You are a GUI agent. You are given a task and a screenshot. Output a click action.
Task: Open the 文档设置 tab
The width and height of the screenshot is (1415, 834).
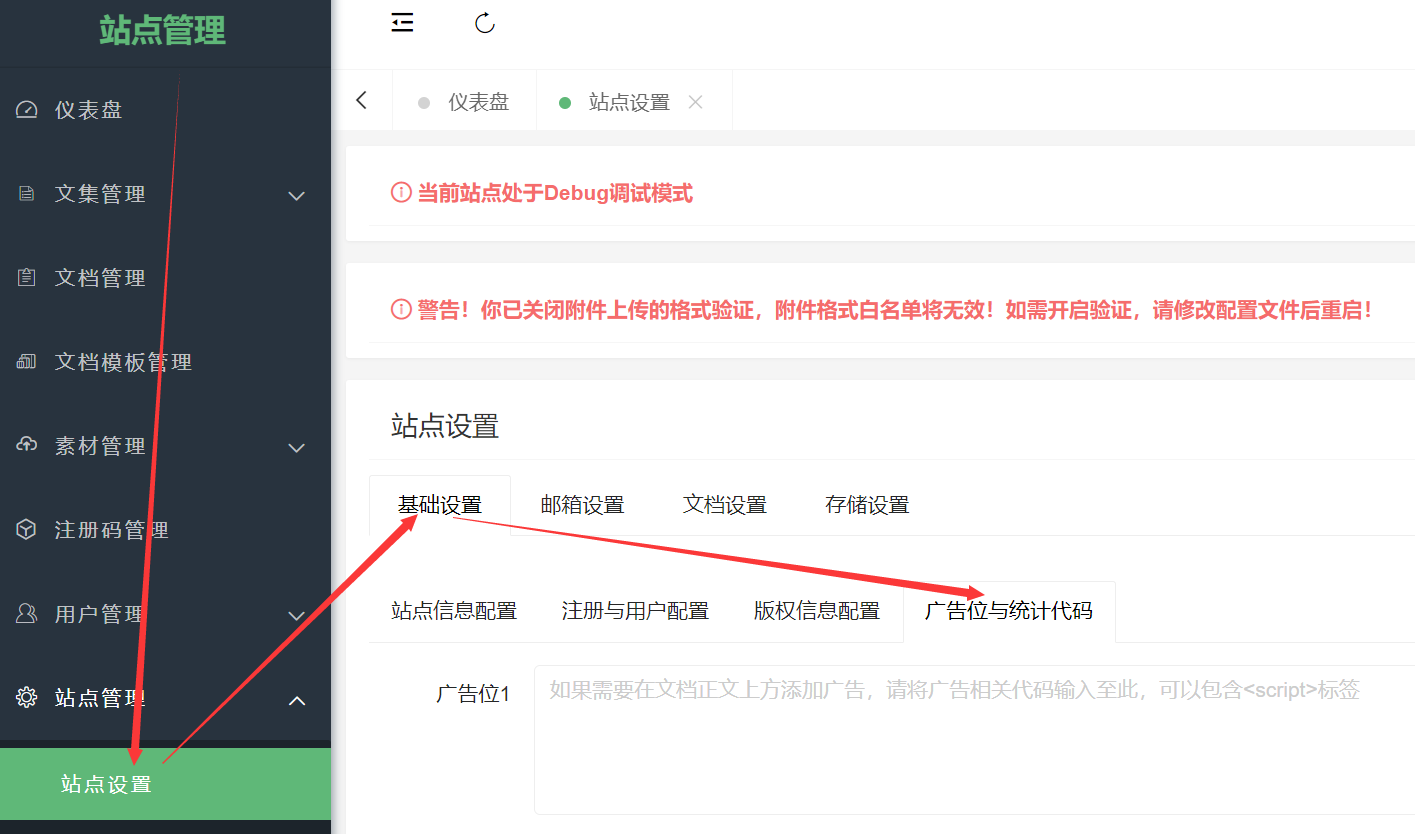click(724, 505)
